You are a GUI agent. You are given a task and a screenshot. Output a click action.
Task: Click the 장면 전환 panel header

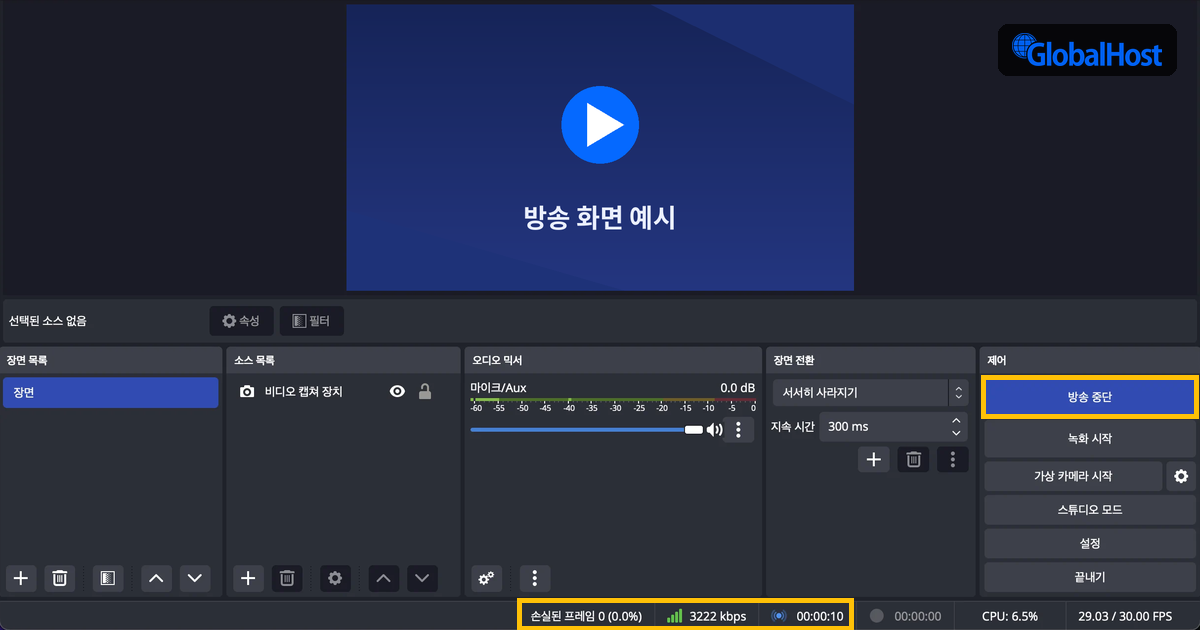point(870,360)
